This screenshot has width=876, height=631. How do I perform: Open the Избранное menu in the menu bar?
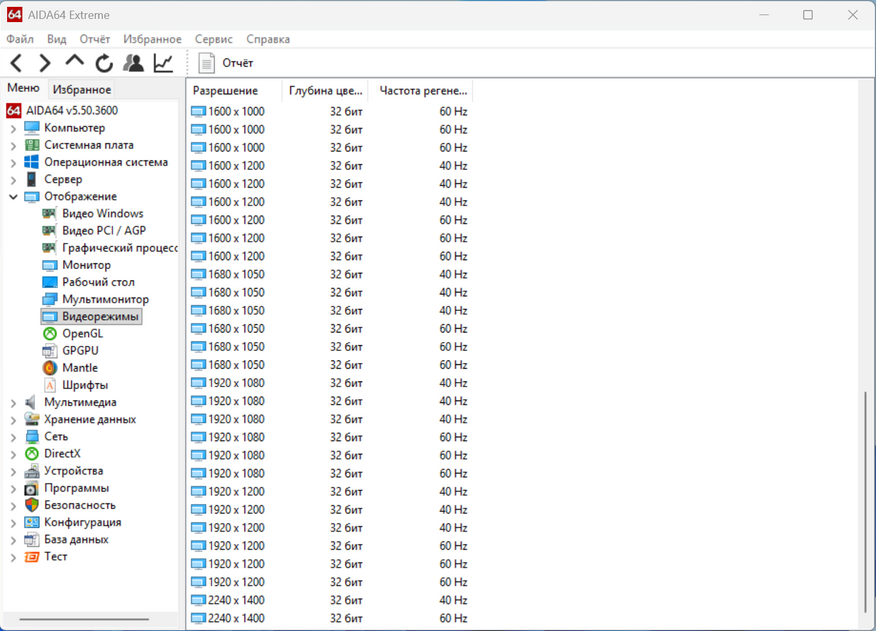152,39
